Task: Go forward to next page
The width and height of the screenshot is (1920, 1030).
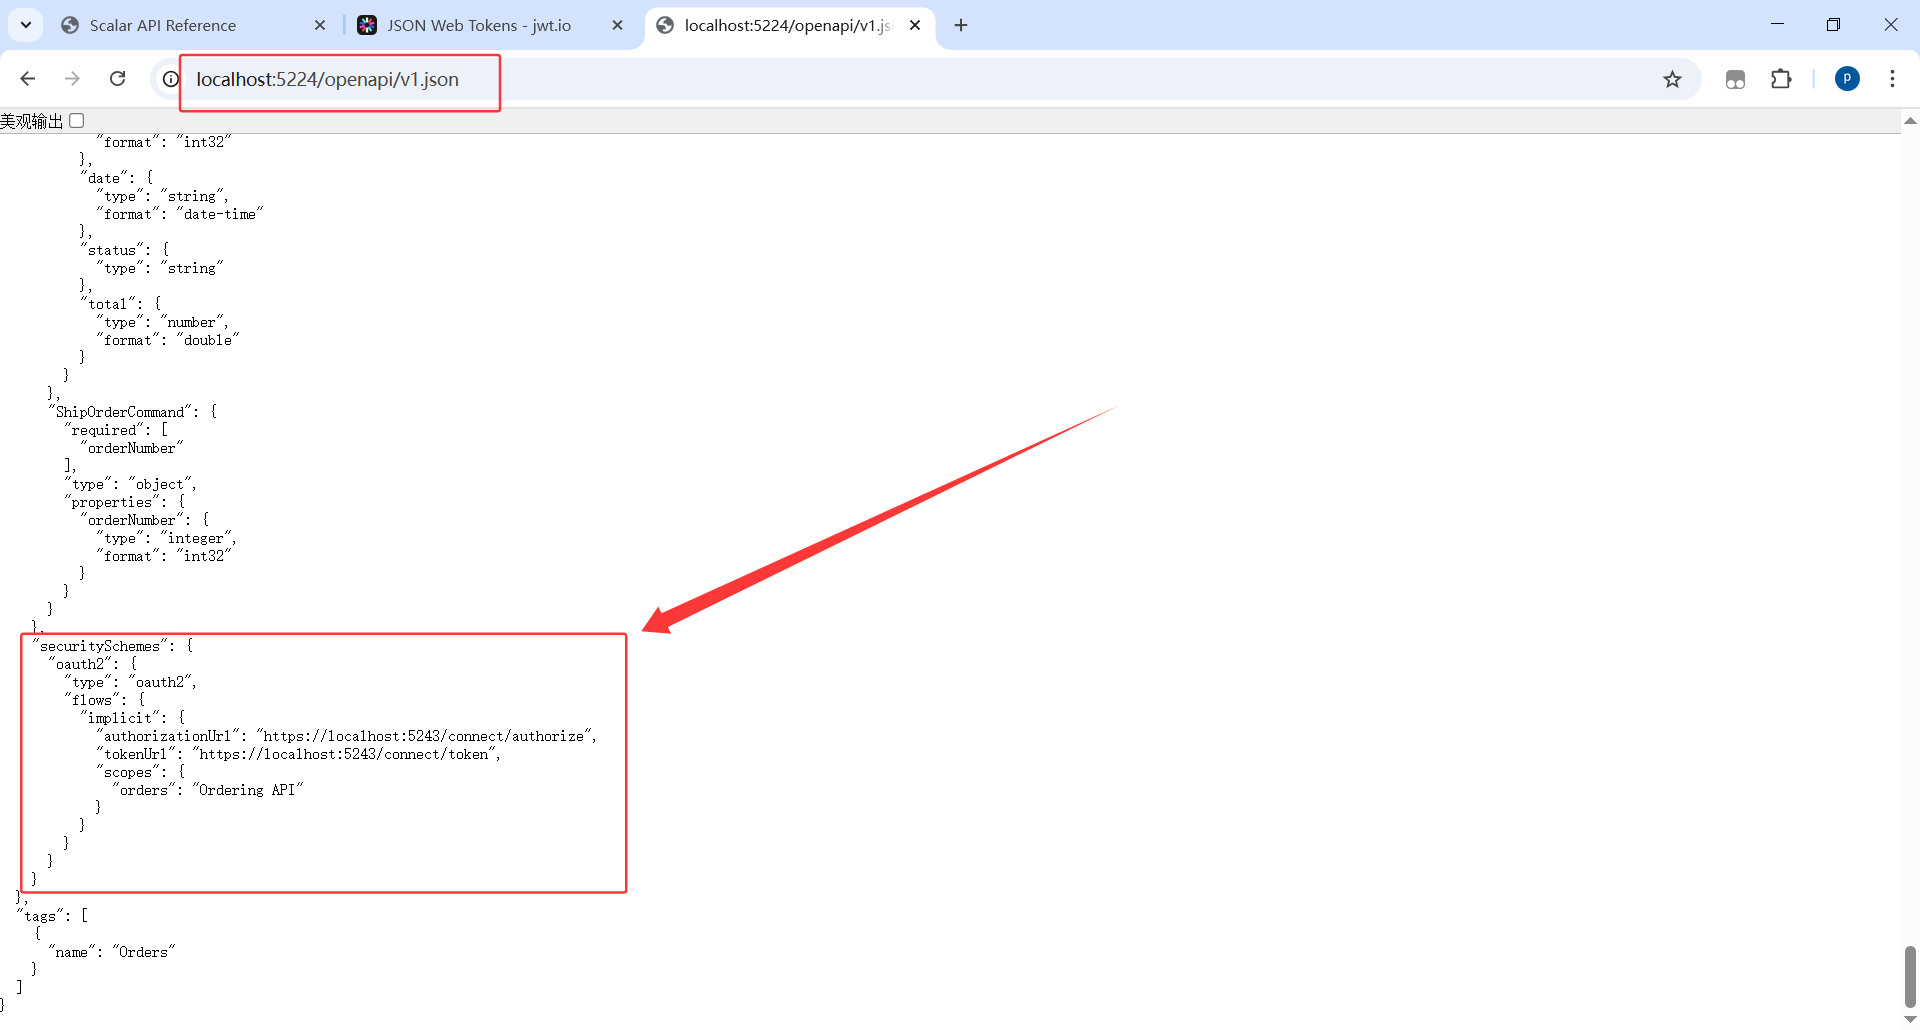Action: (x=72, y=79)
